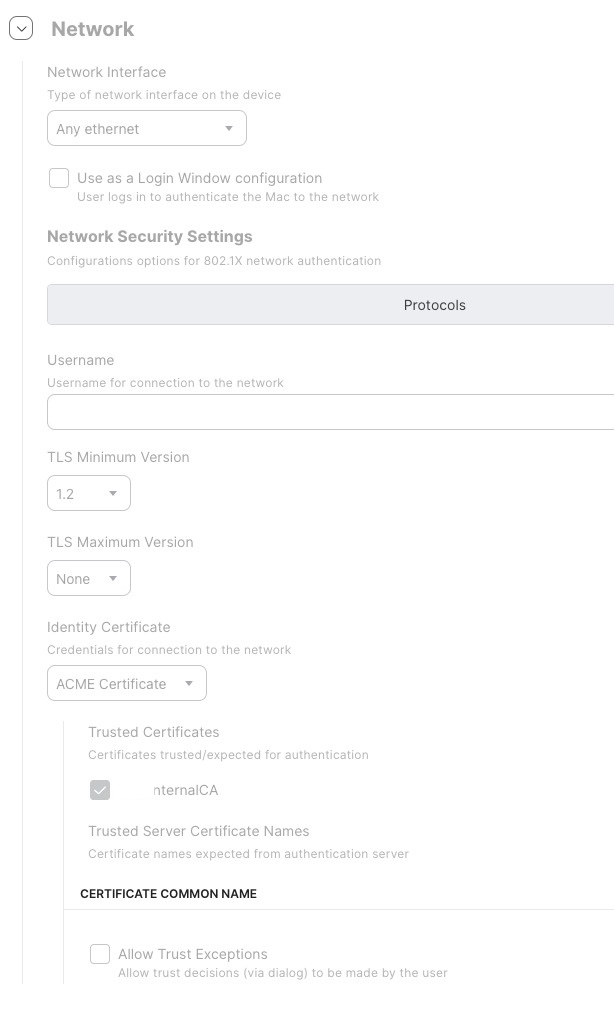Focus the Username text field
The width and height of the screenshot is (614, 1026).
(x=330, y=412)
